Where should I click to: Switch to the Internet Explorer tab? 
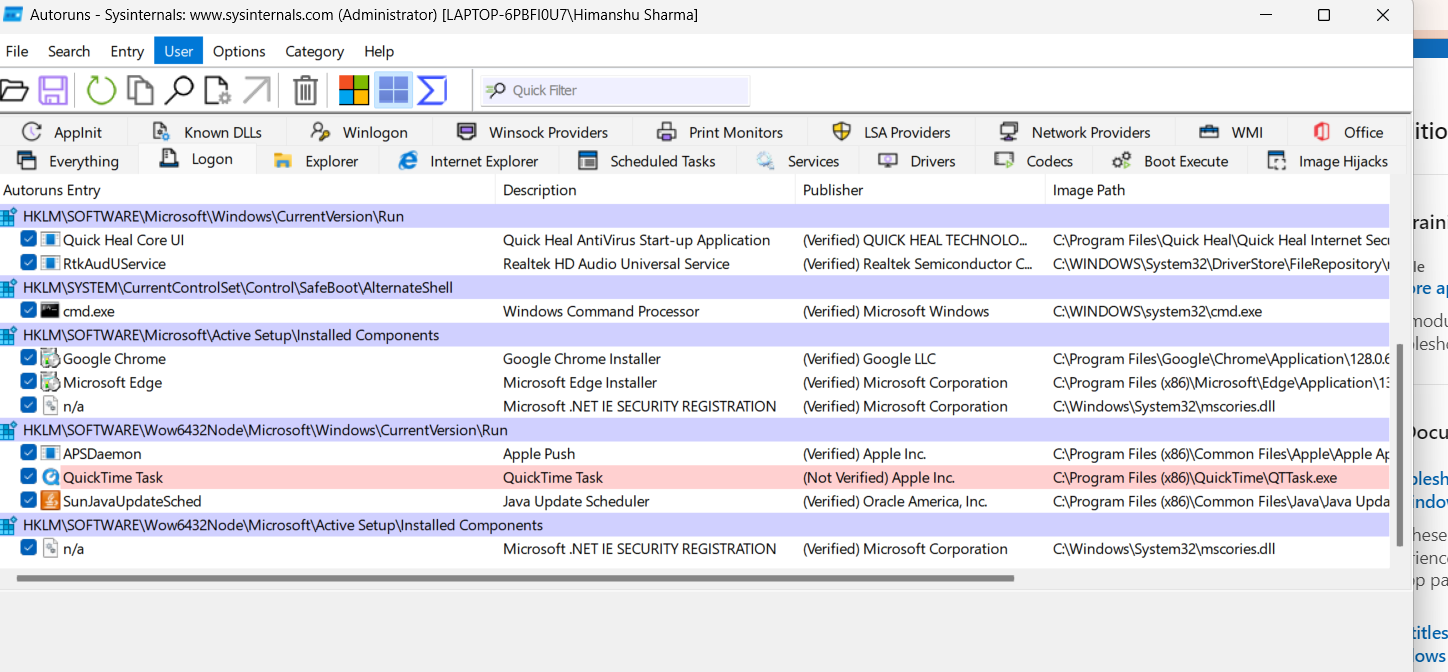click(x=468, y=160)
